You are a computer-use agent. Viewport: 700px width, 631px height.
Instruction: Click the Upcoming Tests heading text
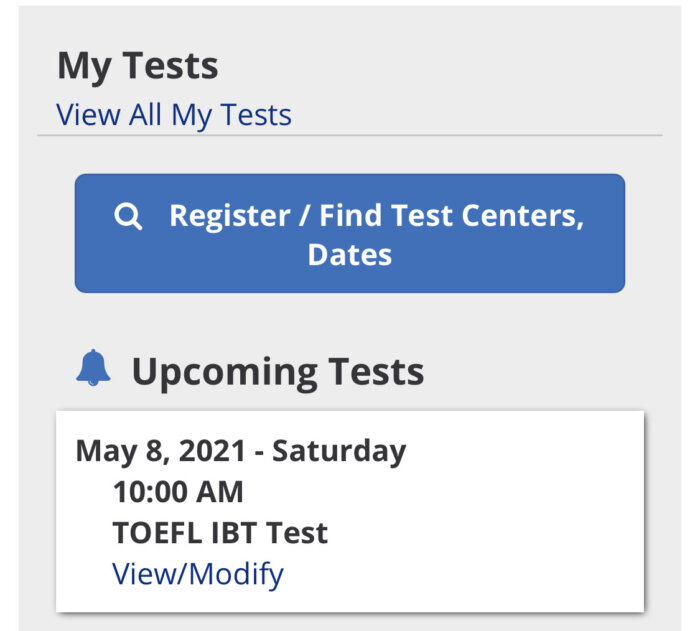(x=278, y=372)
